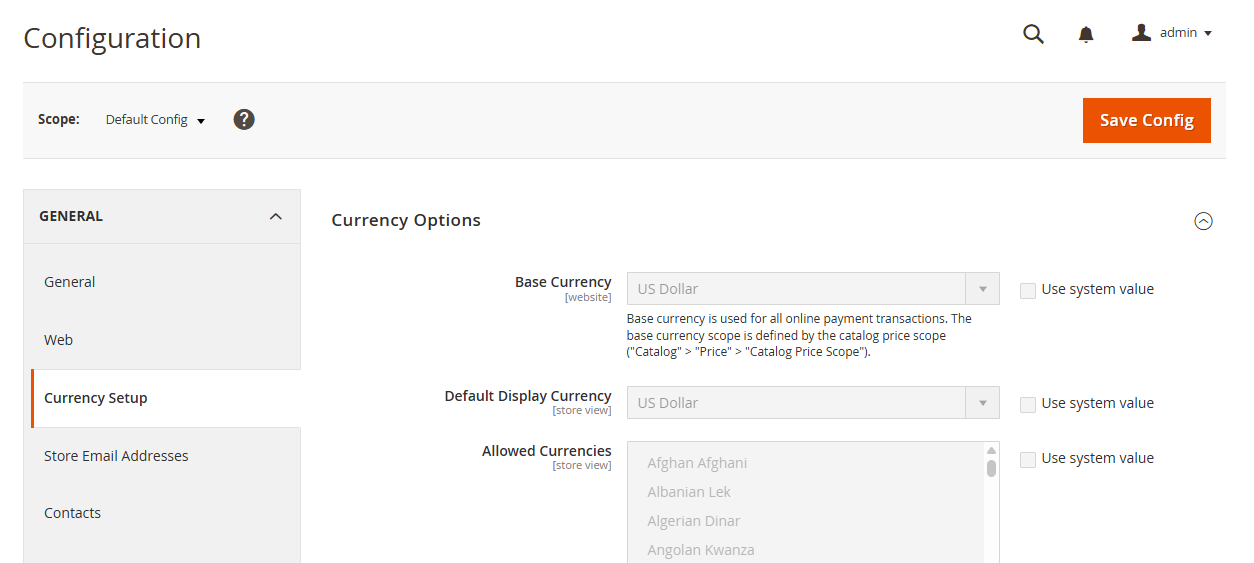Enable Use system value for Default Display Currency
The height and width of the screenshot is (563, 1254).
[x=1028, y=404]
